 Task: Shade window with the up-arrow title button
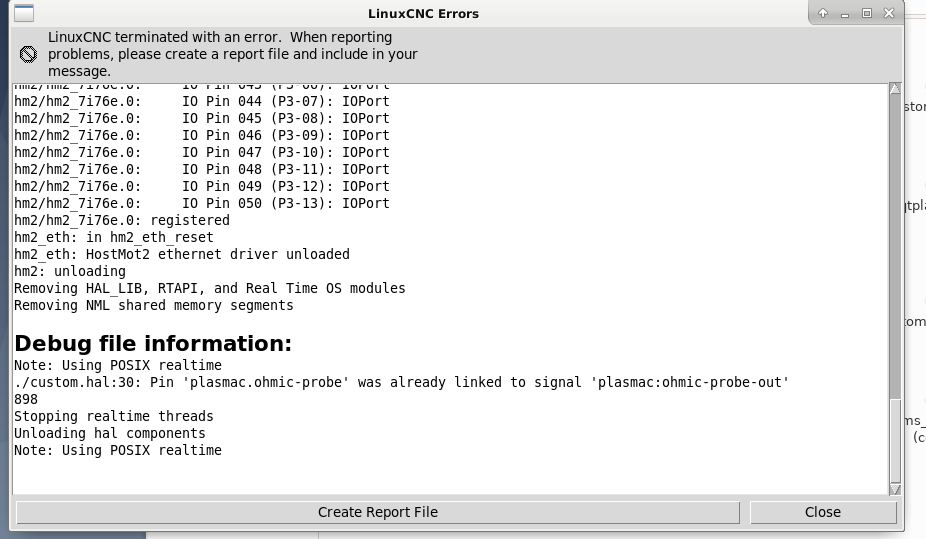[823, 13]
